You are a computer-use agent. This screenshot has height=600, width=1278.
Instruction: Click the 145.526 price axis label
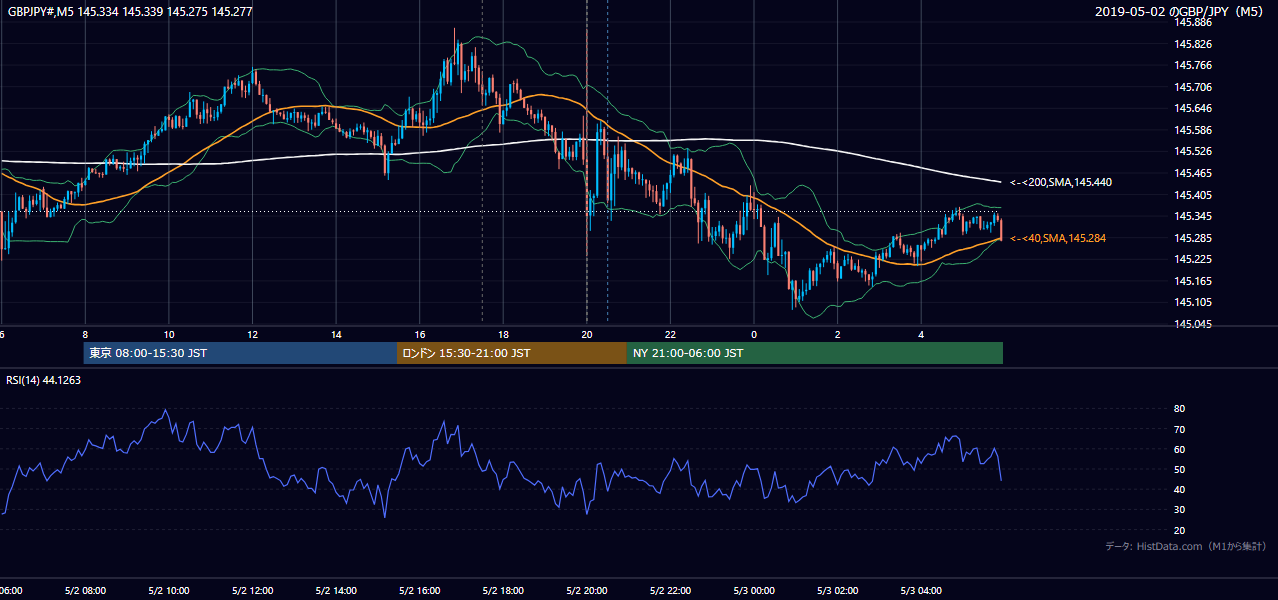tap(1192, 151)
